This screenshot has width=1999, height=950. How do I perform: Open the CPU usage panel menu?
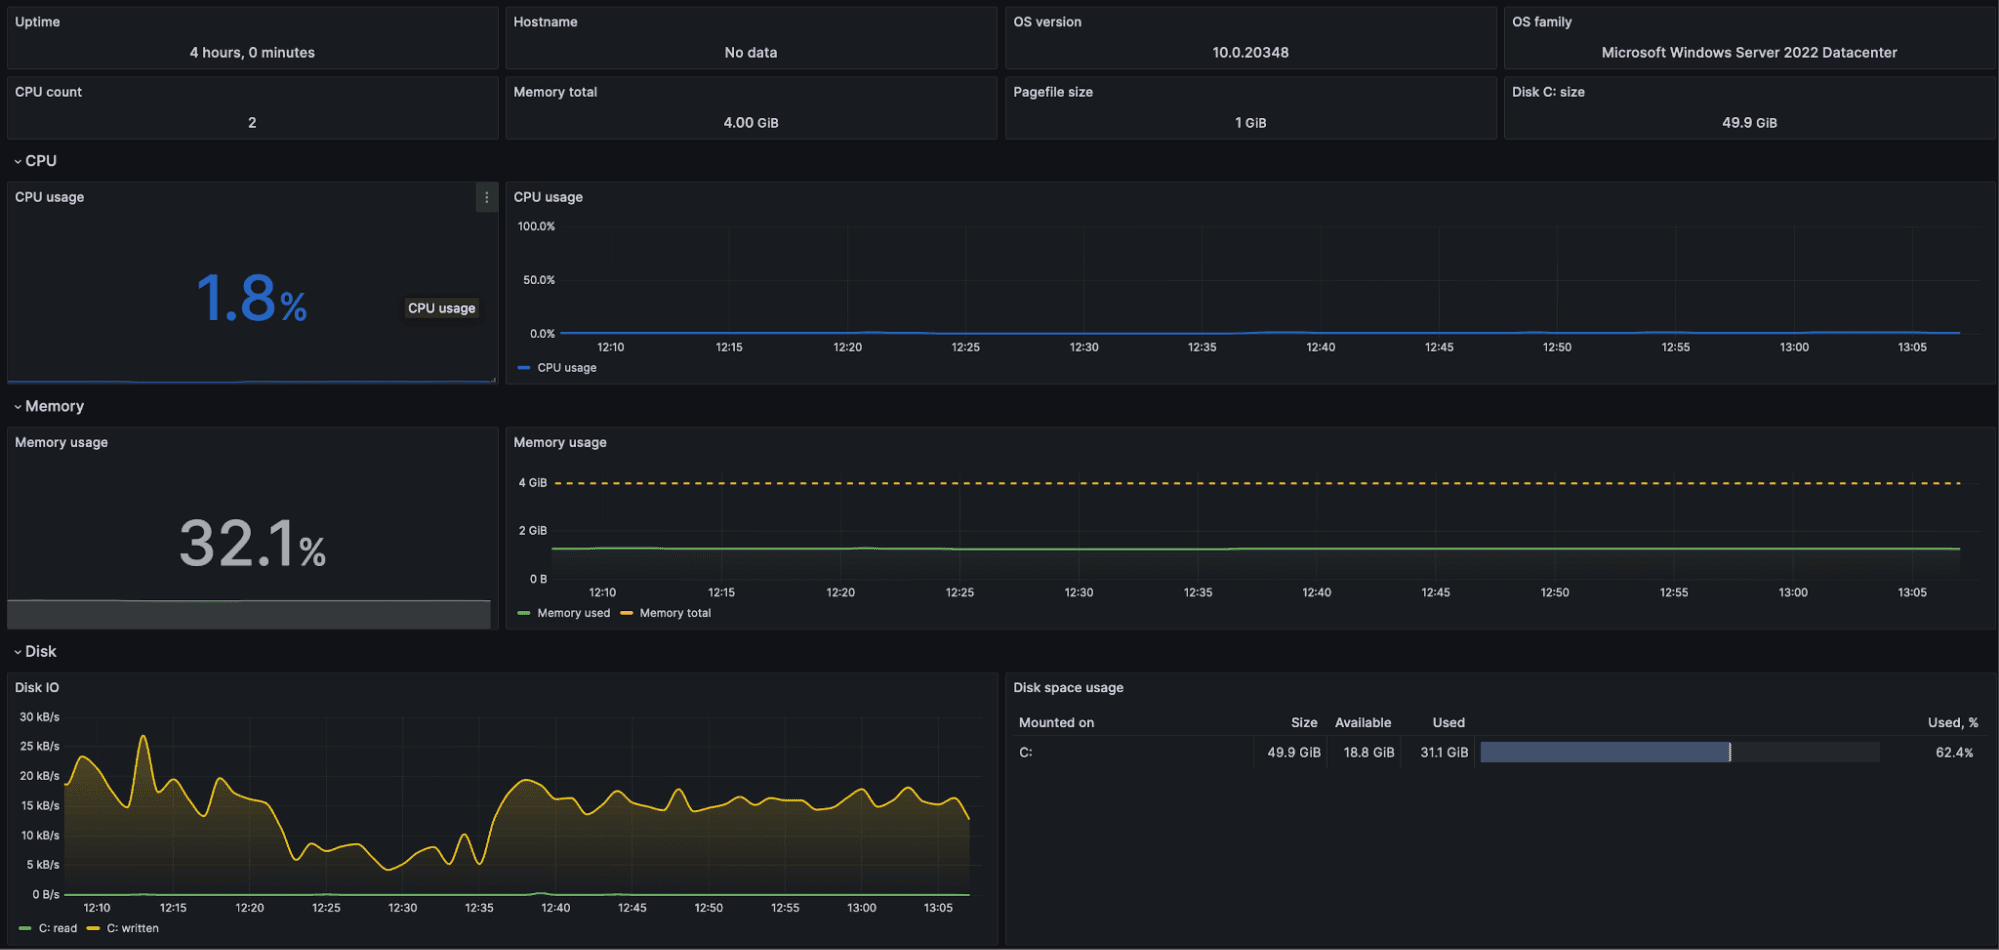(487, 197)
